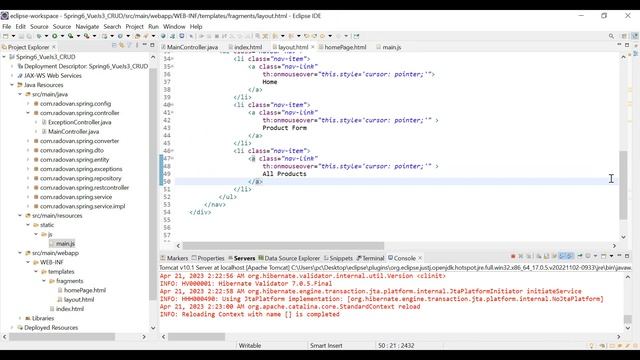Open the Markers view tab
640x360 pixels.
(x=174, y=258)
